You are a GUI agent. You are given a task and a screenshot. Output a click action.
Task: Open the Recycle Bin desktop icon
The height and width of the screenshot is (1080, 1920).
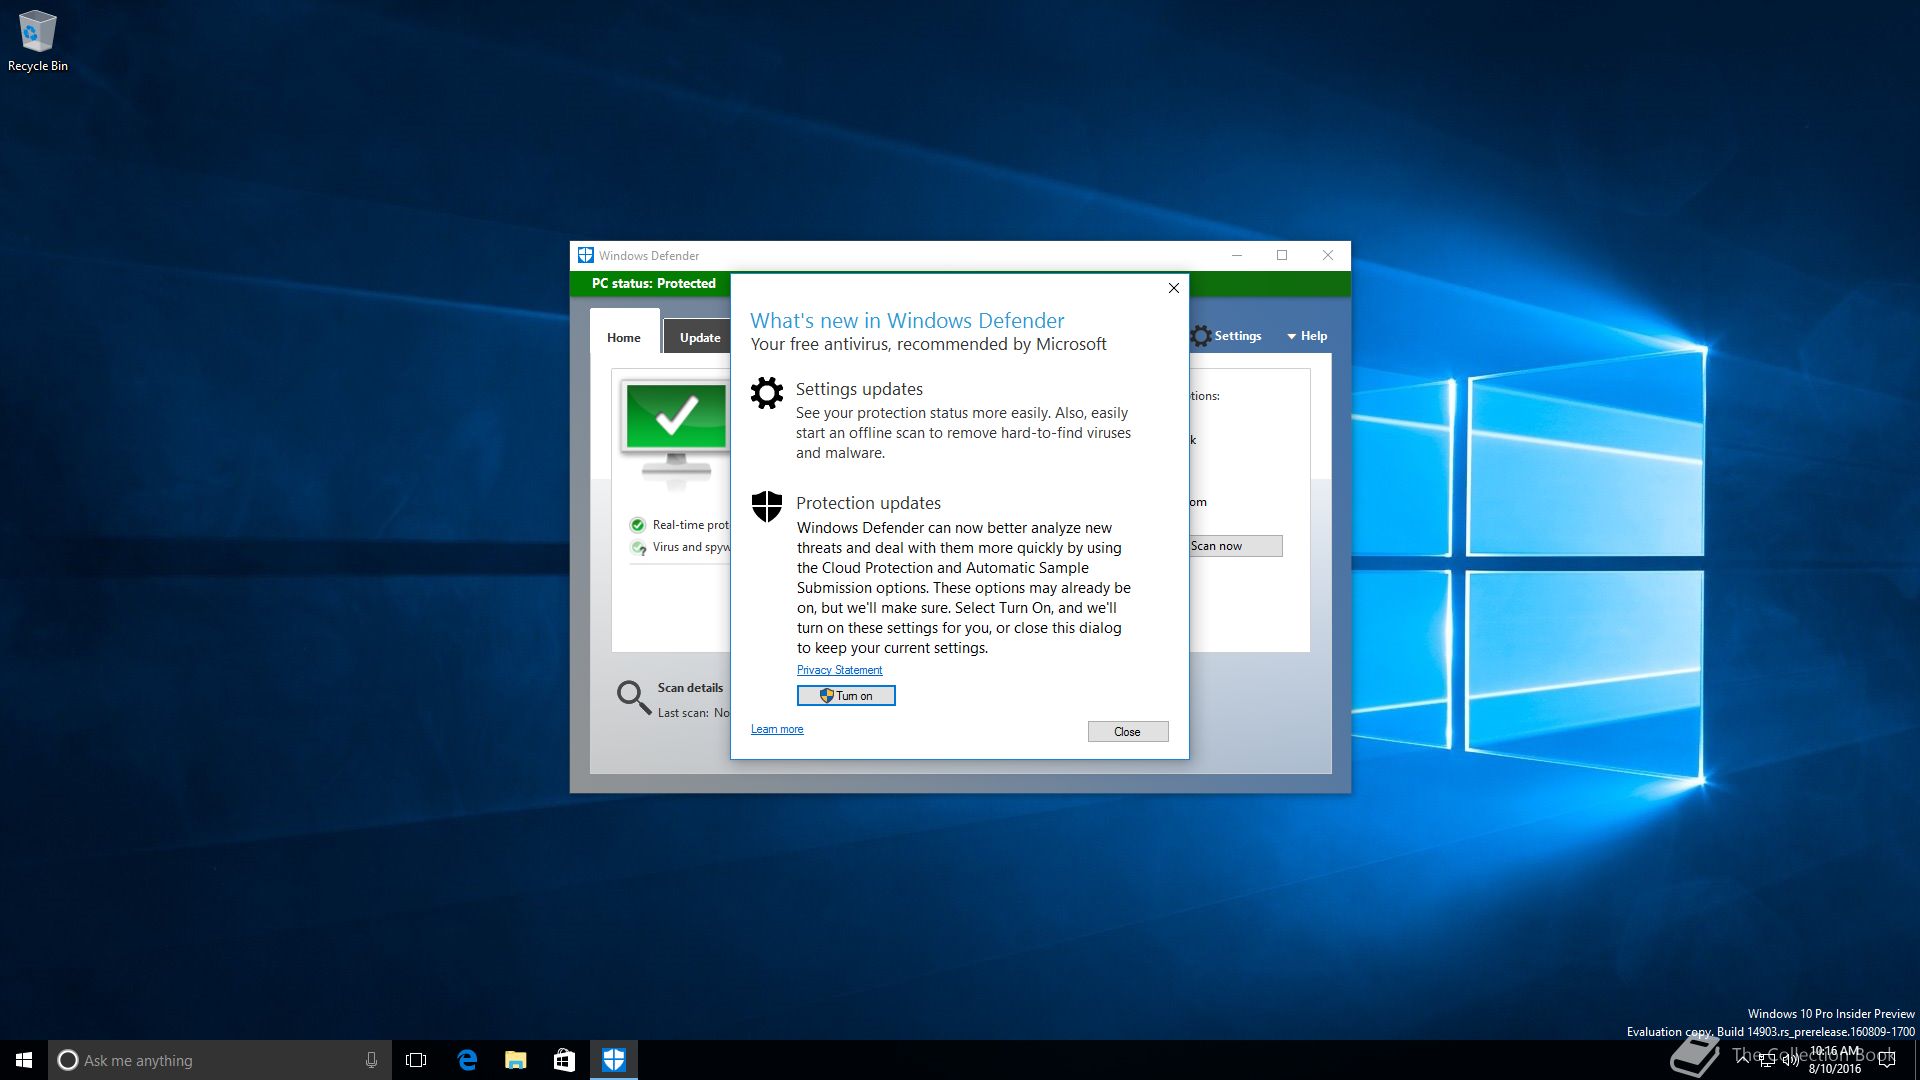tap(38, 41)
